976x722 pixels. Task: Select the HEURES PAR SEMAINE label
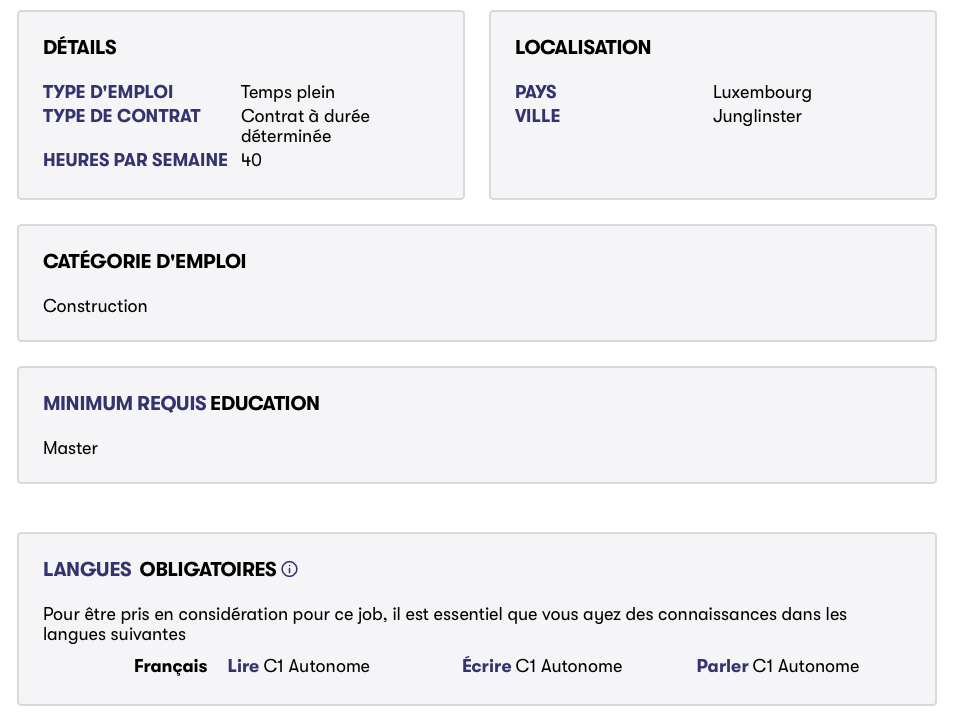click(x=135, y=160)
